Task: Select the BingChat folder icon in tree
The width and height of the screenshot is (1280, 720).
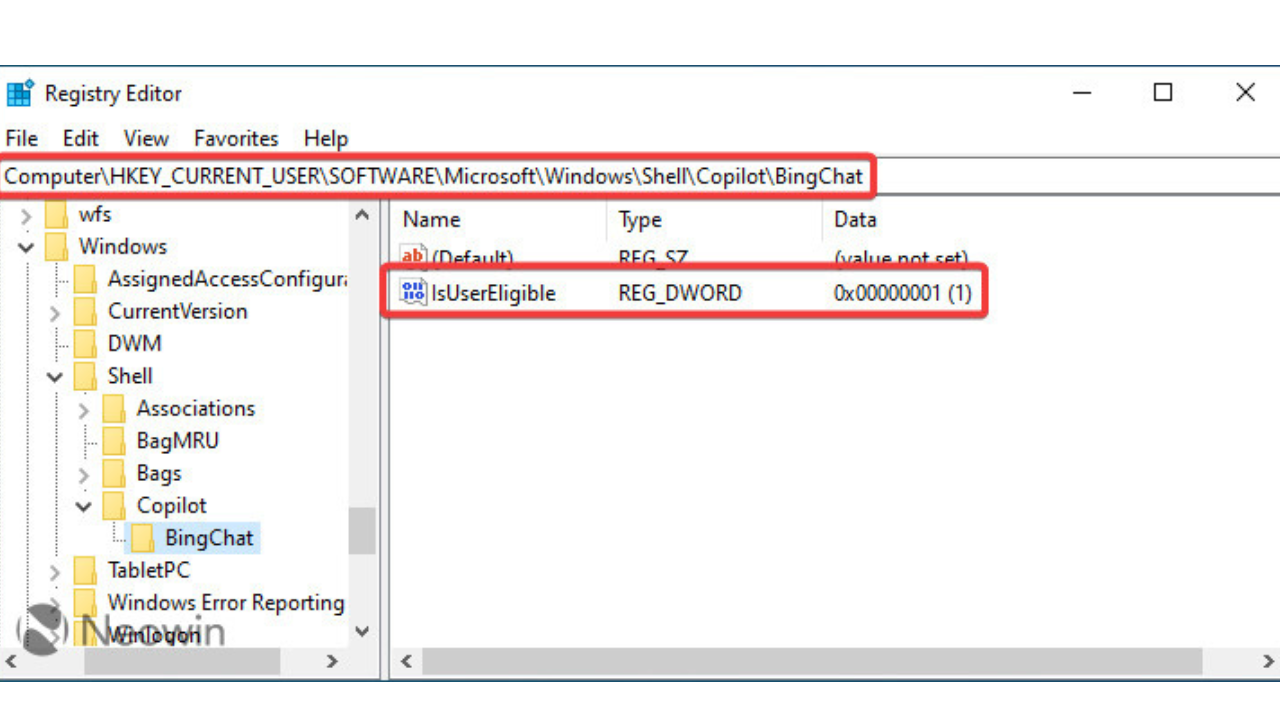Action: click(x=144, y=538)
